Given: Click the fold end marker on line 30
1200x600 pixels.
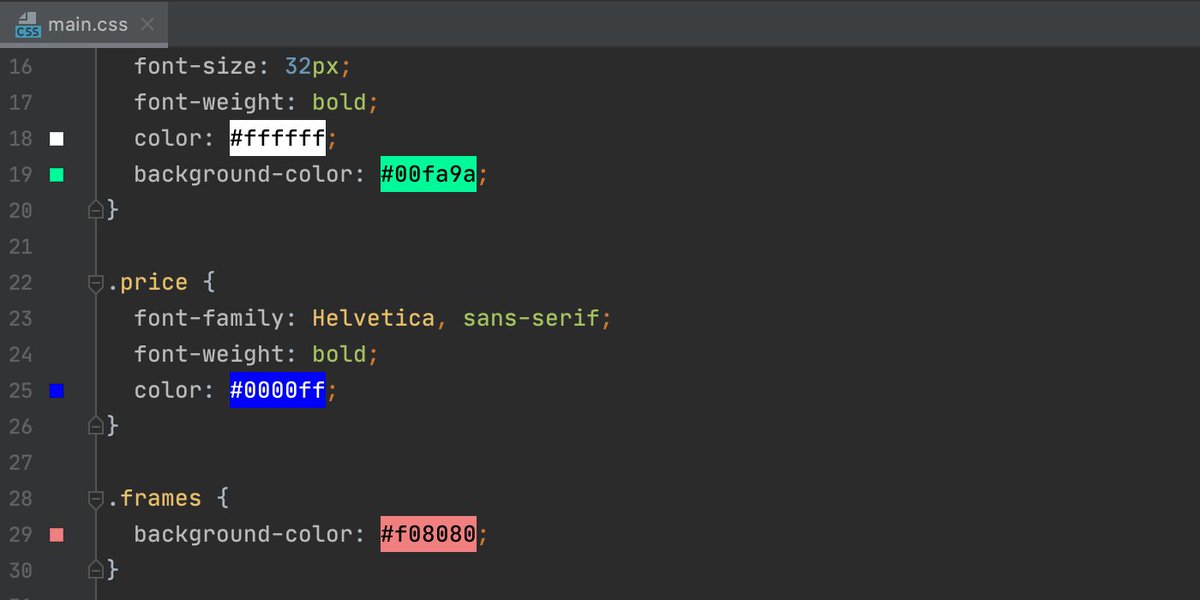Looking at the screenshot, I should (96, 570).
